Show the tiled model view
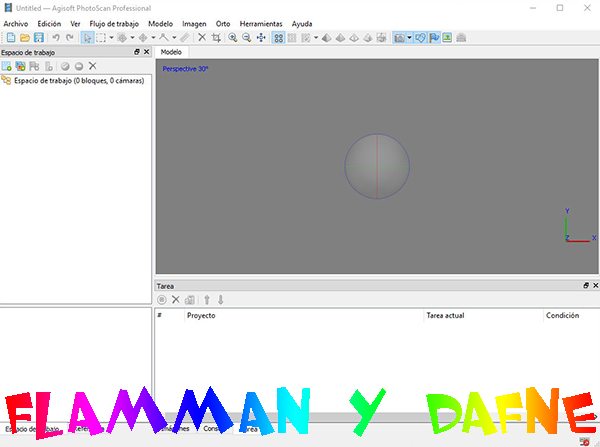600x447 pixels. (382, 38)
